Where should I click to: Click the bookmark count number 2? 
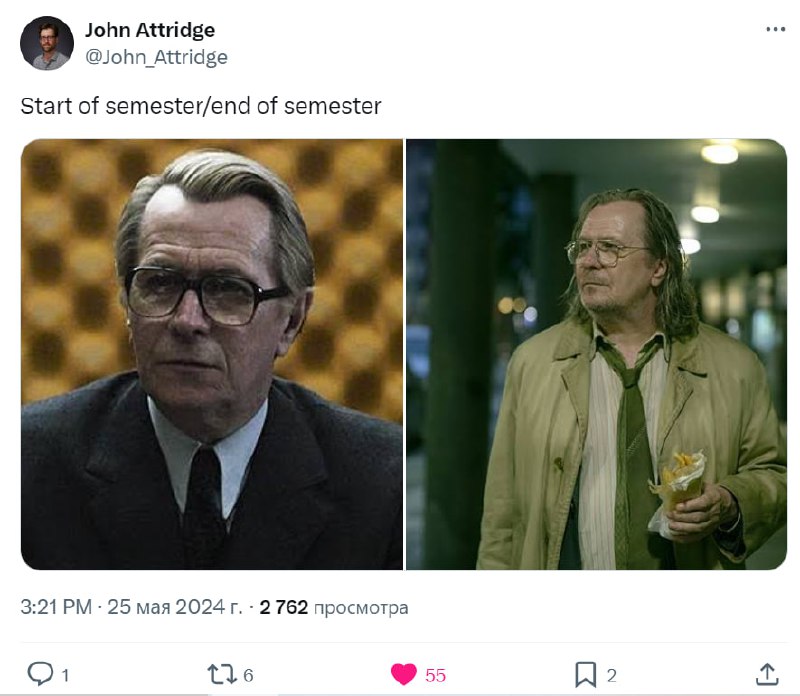click(x=612, y=676)
